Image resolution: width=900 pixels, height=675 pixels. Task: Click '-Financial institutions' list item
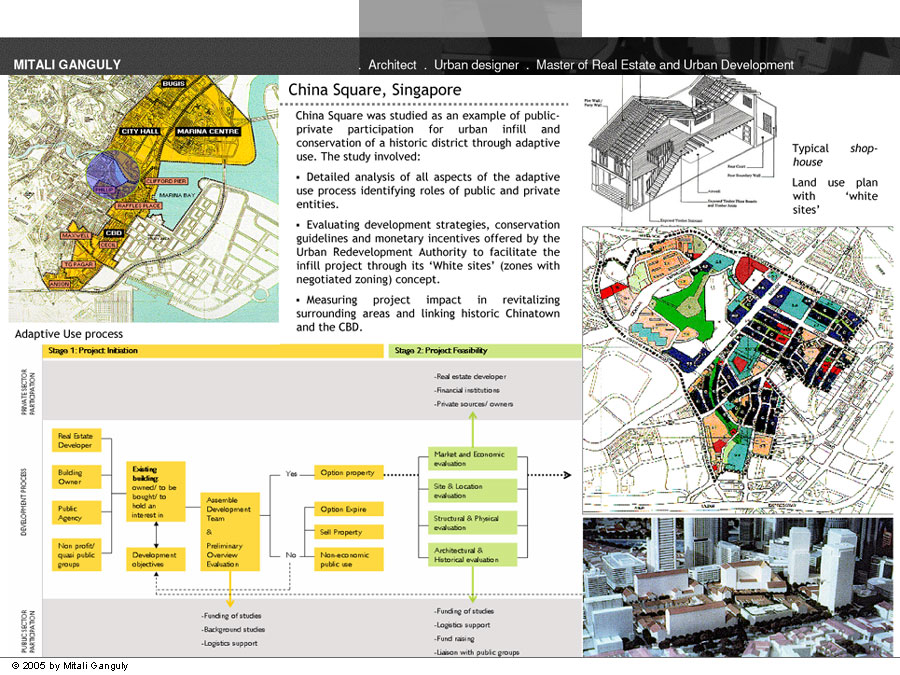click(x=467, y=390)
